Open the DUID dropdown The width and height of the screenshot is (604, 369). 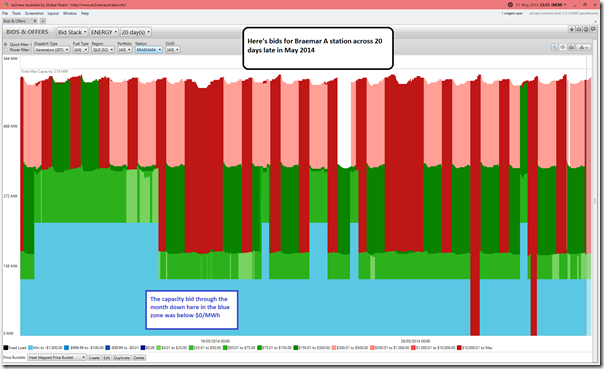(173, 50)
